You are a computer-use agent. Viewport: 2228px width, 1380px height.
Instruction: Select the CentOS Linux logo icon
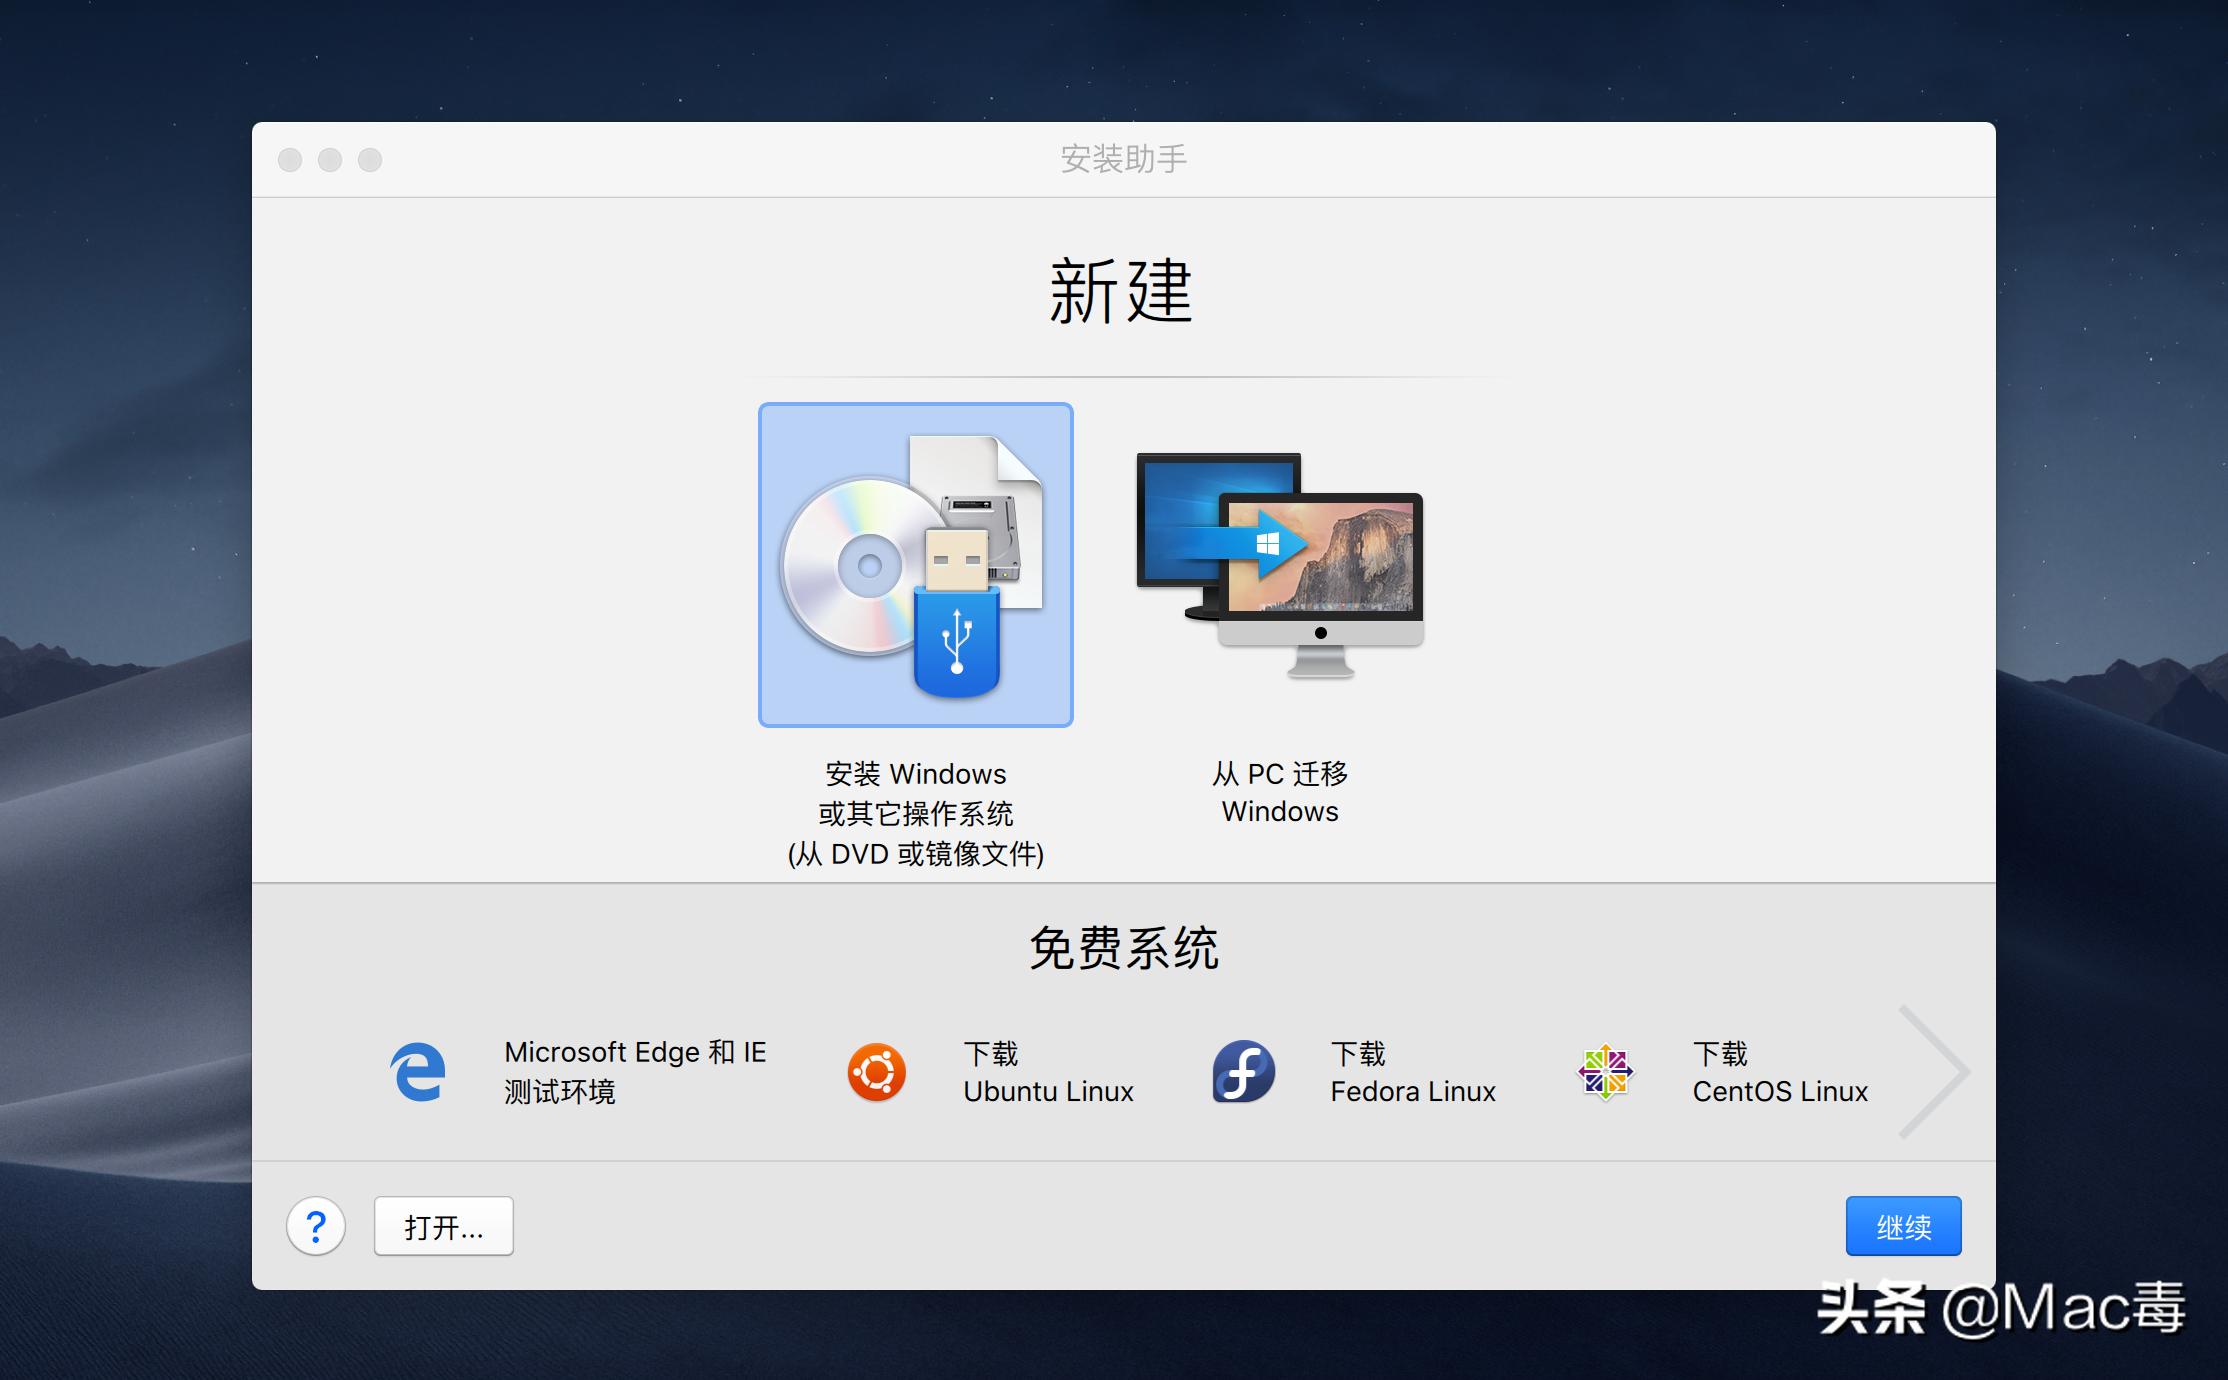1607,1071
